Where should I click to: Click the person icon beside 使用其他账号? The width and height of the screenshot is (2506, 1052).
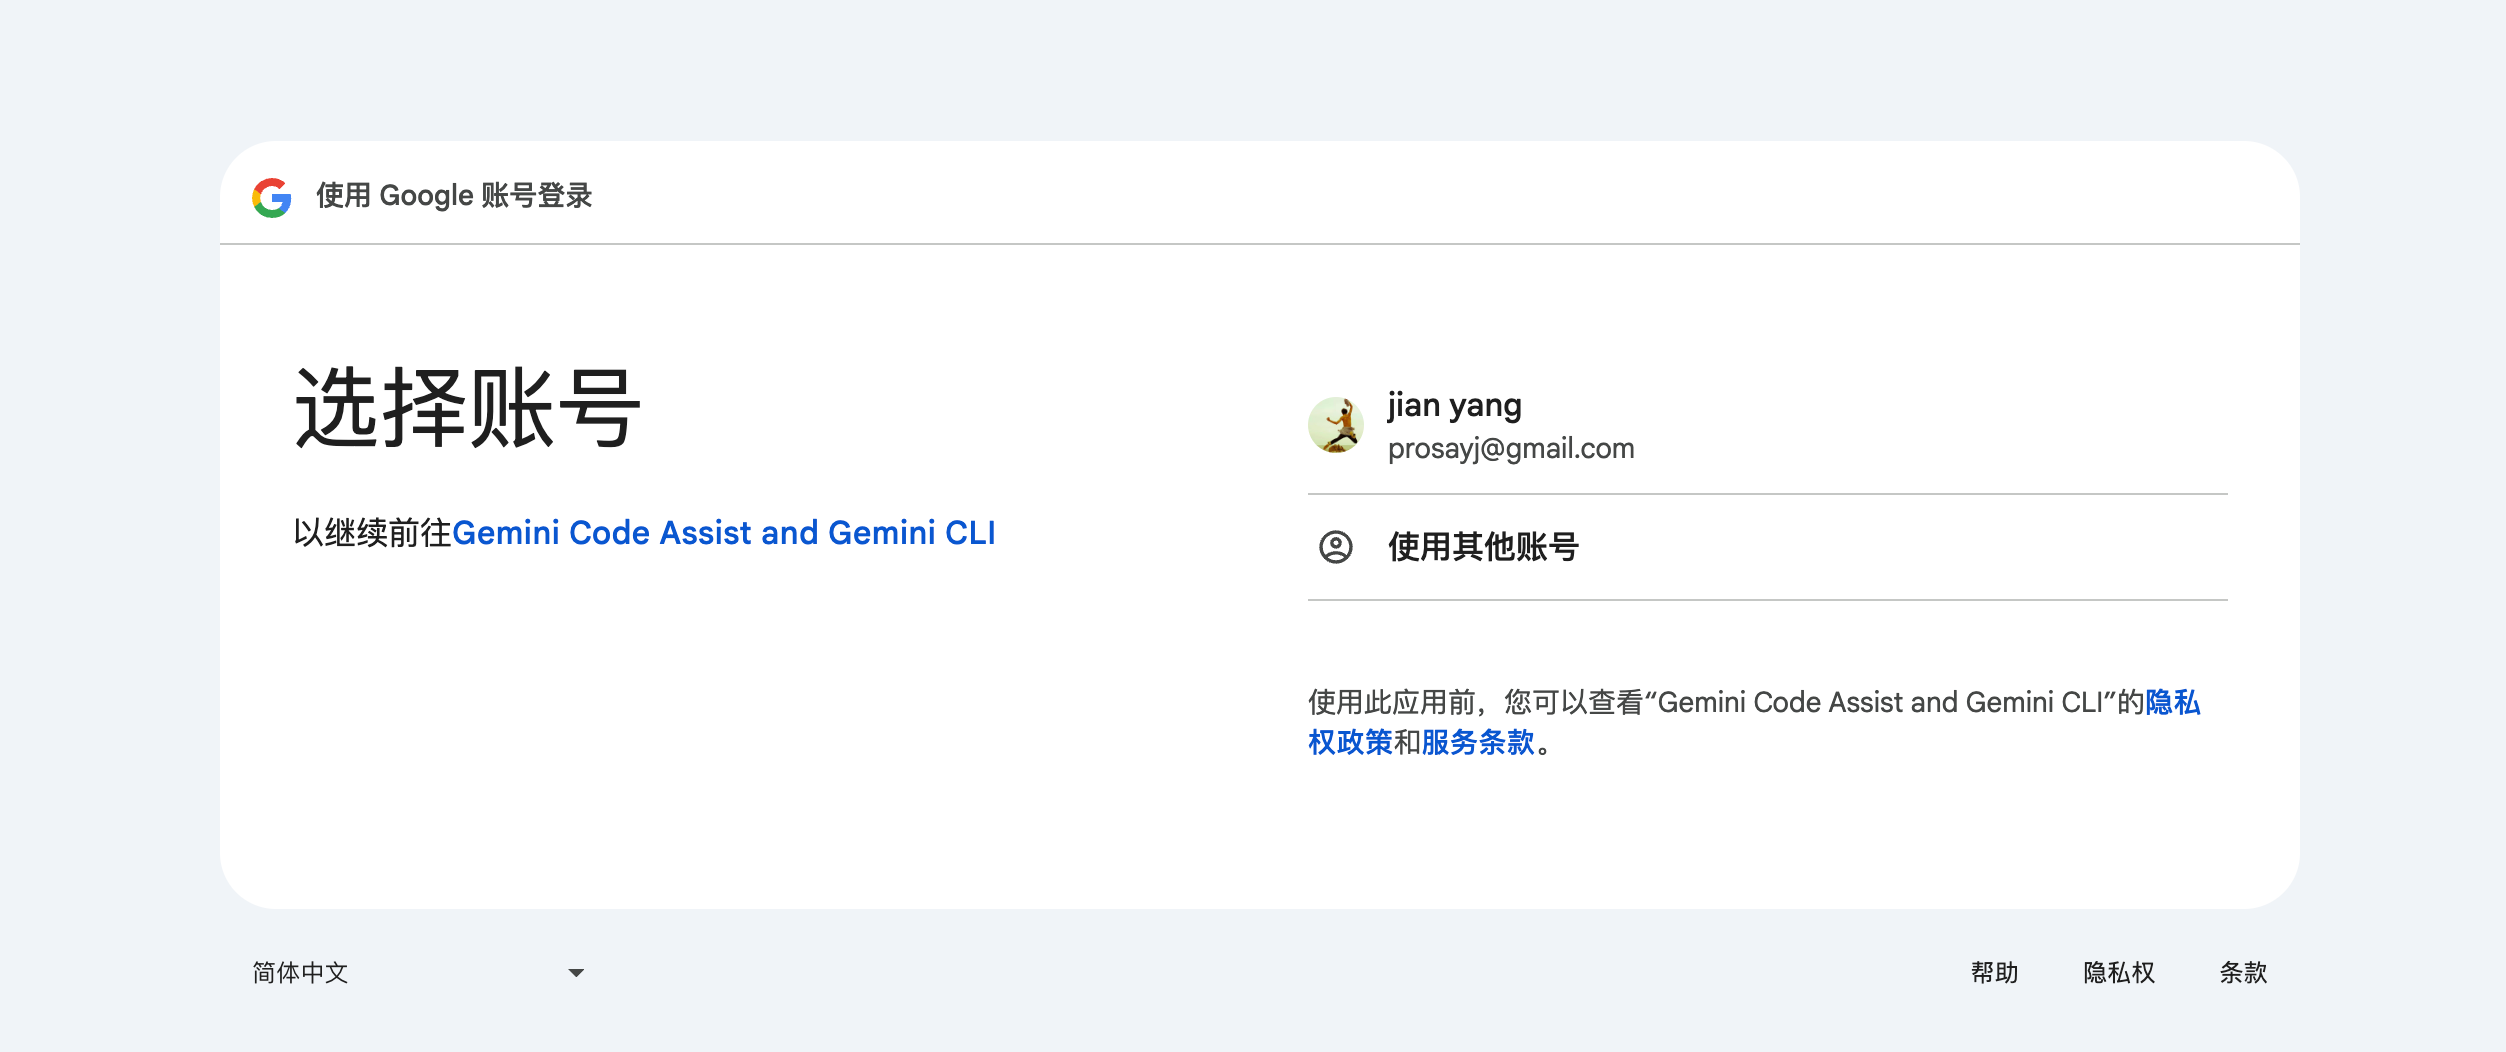1336,547
